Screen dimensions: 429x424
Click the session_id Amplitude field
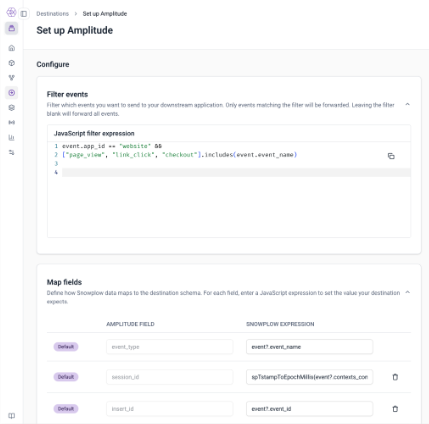[x=170, y=377]
